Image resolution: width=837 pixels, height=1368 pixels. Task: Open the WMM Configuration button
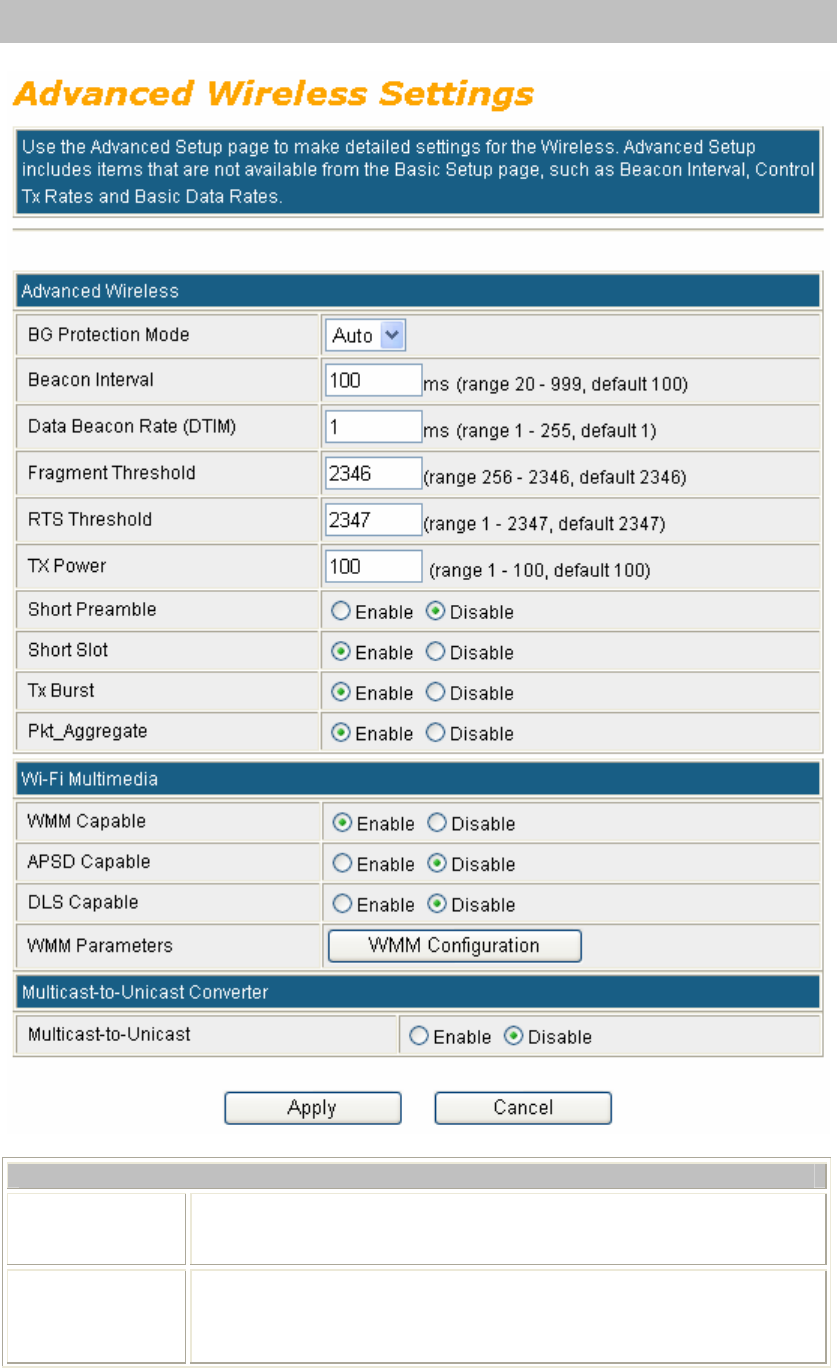click(454, 946)
